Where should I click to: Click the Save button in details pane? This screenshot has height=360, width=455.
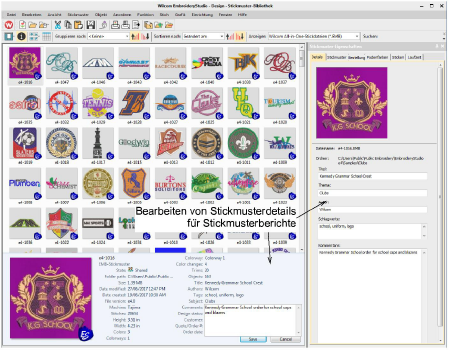pos(253,339)
